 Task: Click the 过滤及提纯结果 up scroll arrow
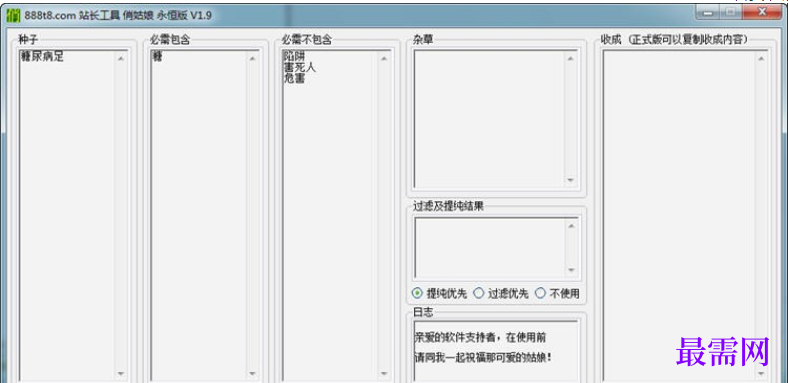coord(571,226)
